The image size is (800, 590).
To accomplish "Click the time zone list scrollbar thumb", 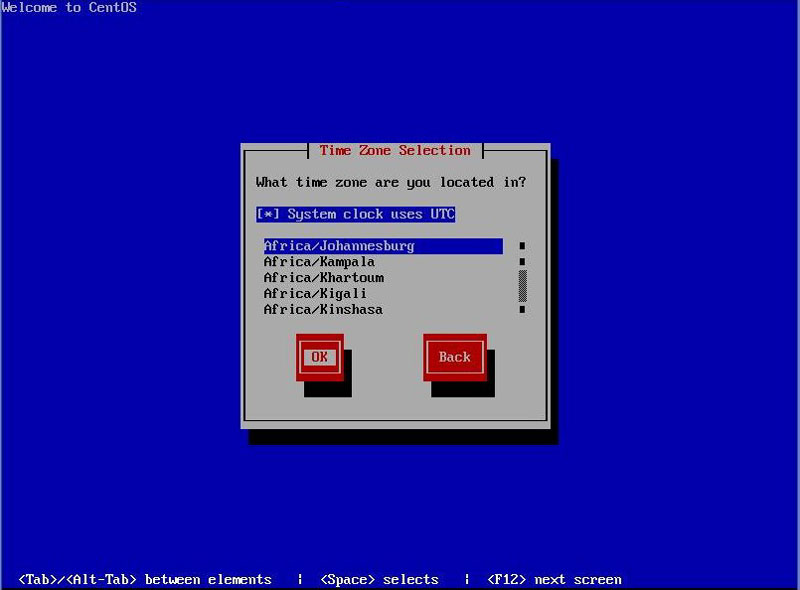I will [522, 286].
